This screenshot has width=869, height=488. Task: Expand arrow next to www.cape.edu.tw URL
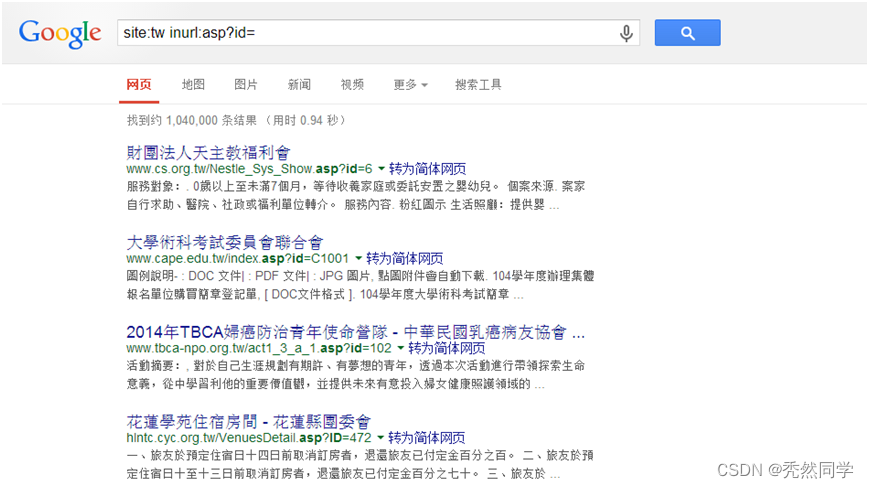coord(359,258)
